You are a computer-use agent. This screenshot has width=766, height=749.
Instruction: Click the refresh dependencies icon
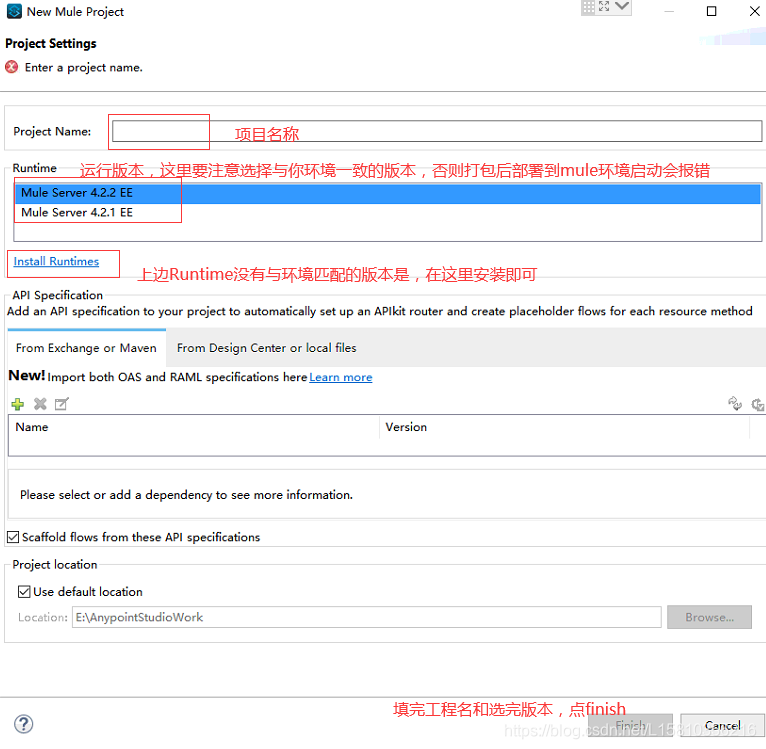point(735,404)
